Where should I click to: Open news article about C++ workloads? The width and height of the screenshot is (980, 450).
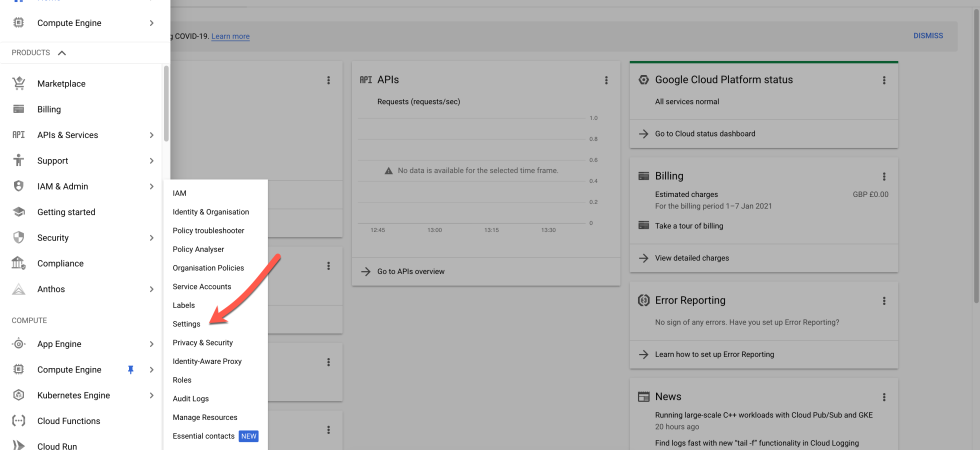point(764,415)
